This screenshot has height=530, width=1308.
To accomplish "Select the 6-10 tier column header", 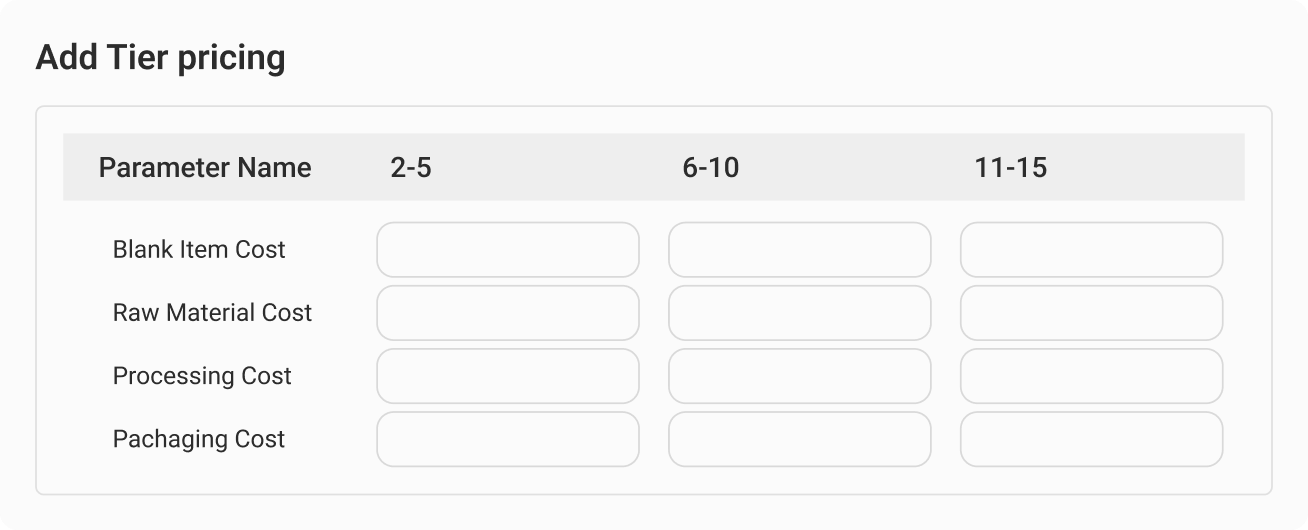I will (711, 168).
